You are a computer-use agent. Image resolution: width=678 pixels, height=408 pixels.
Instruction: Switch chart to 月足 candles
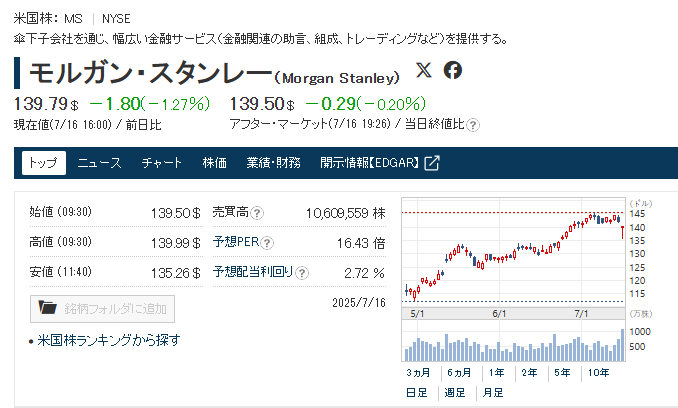coord(493,392)
